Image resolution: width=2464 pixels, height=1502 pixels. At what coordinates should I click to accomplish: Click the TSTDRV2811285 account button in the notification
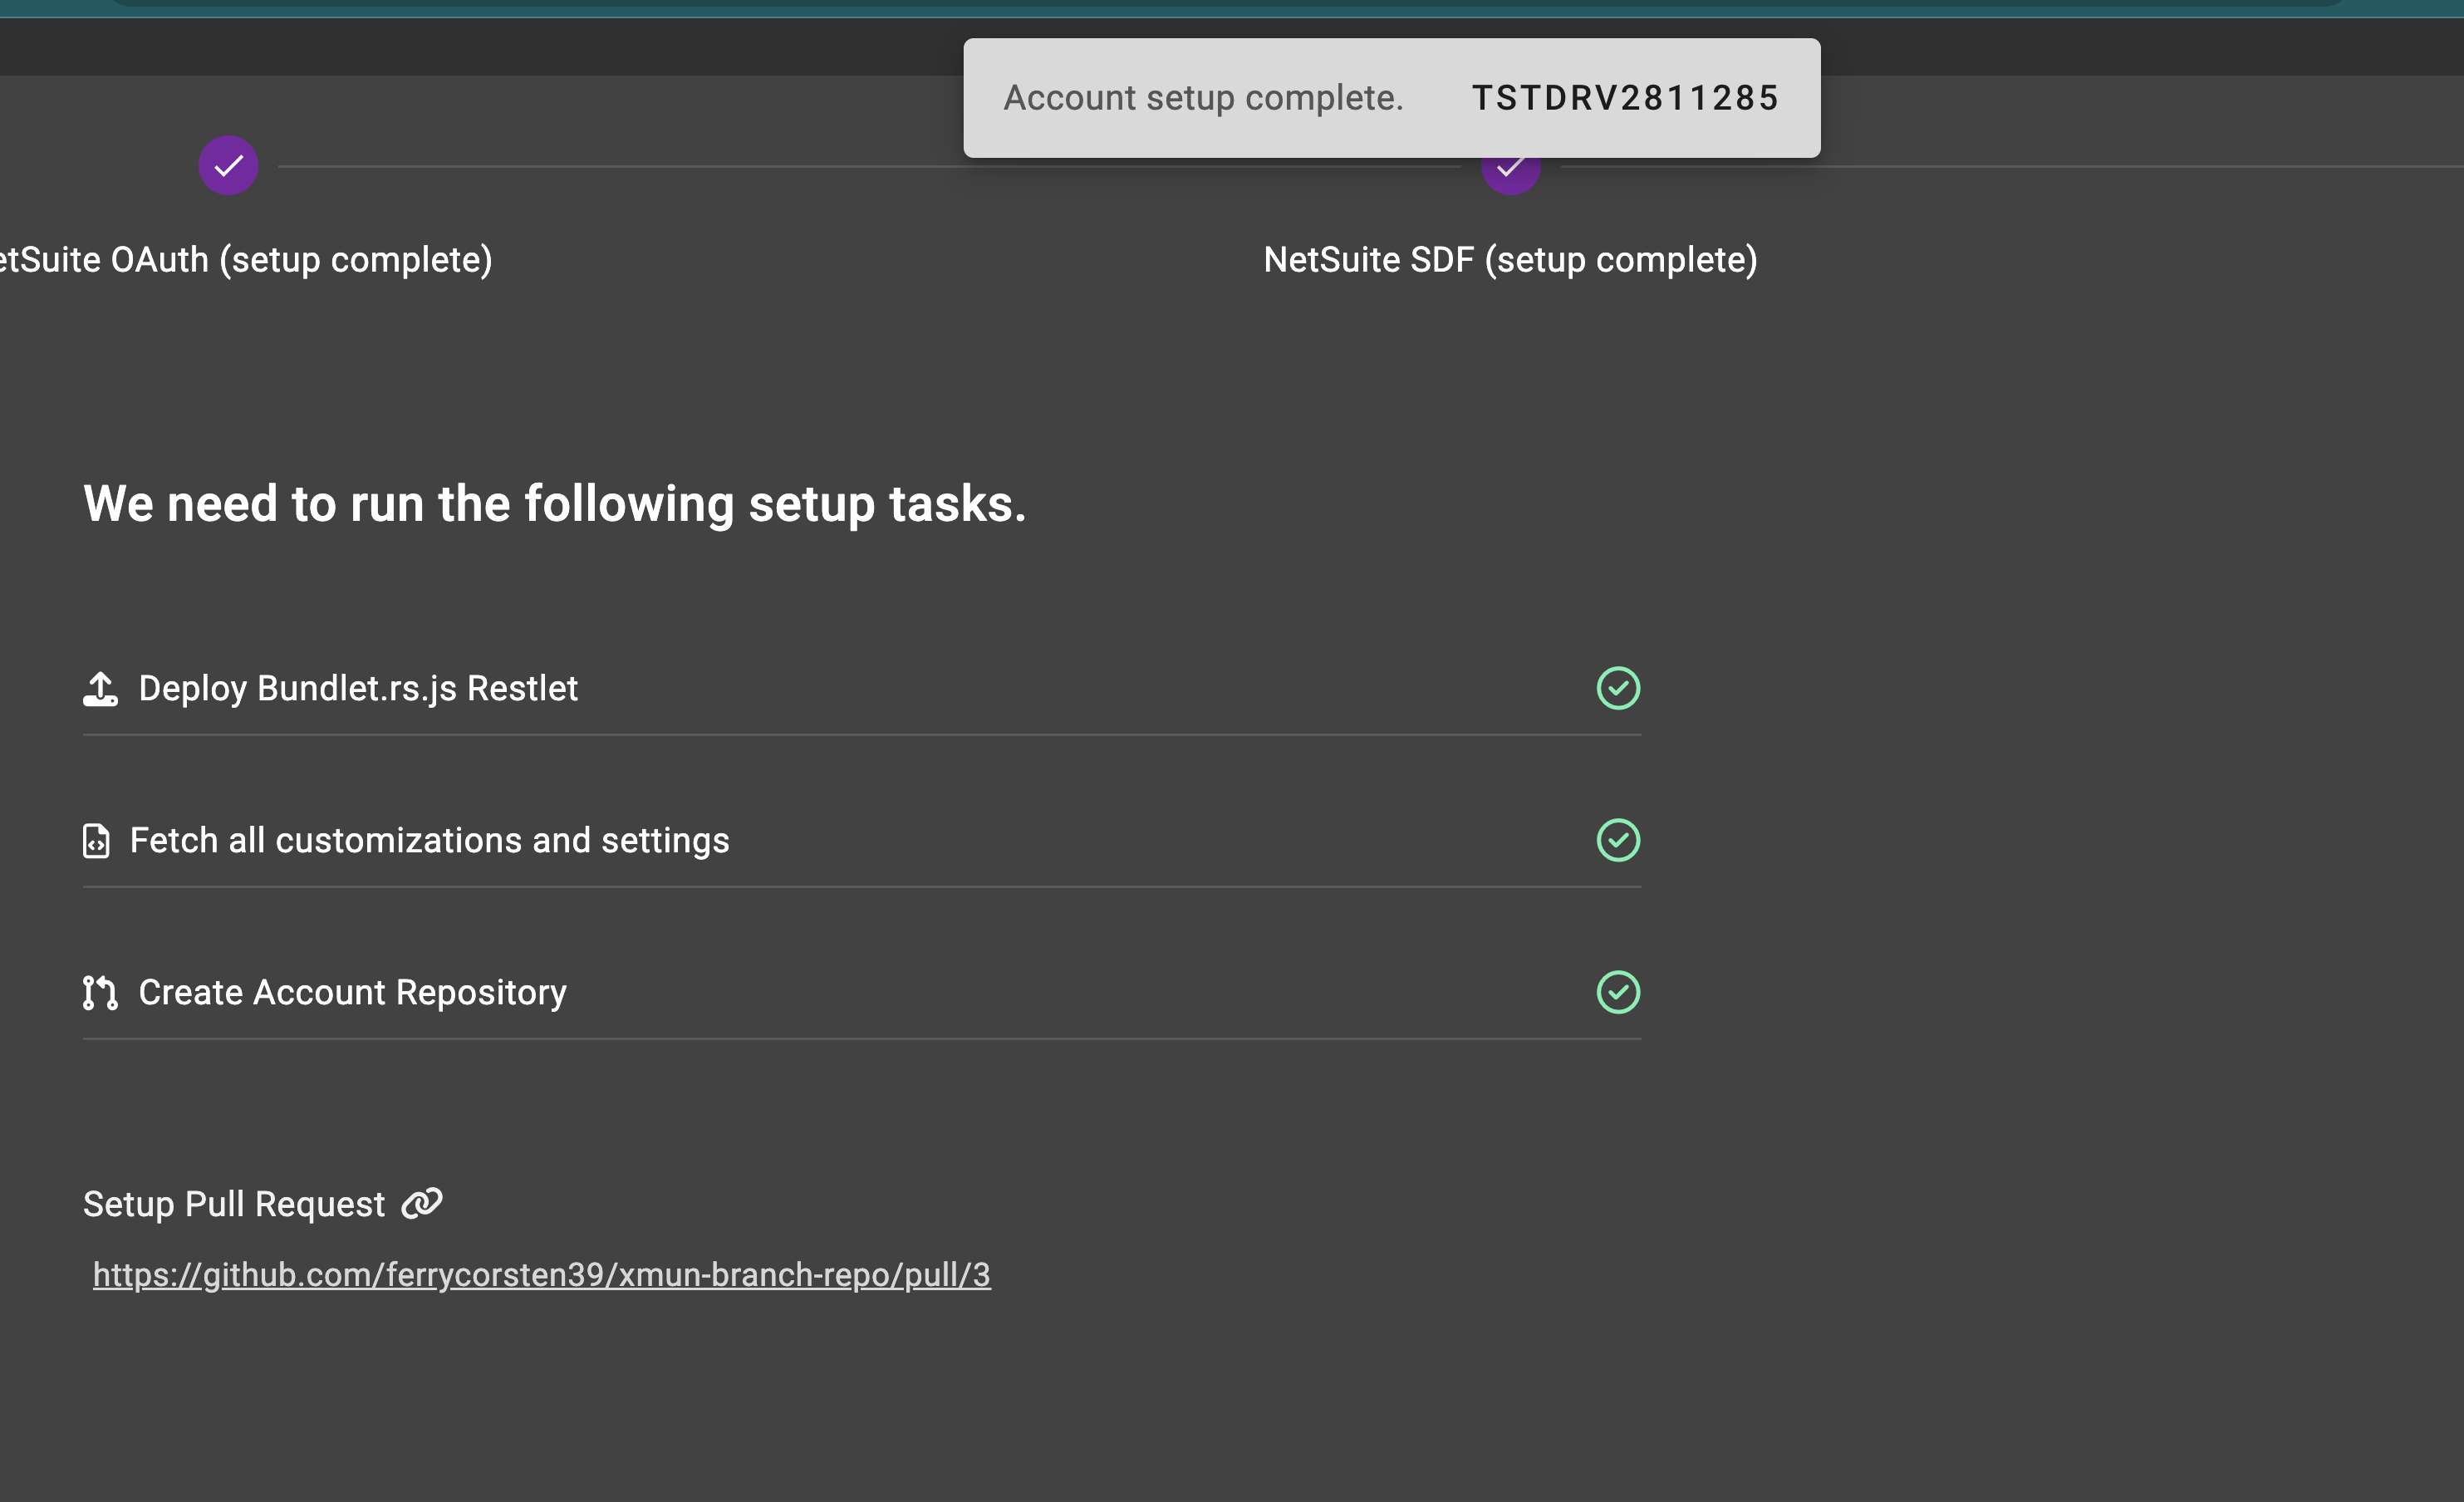pos(1625,98)
